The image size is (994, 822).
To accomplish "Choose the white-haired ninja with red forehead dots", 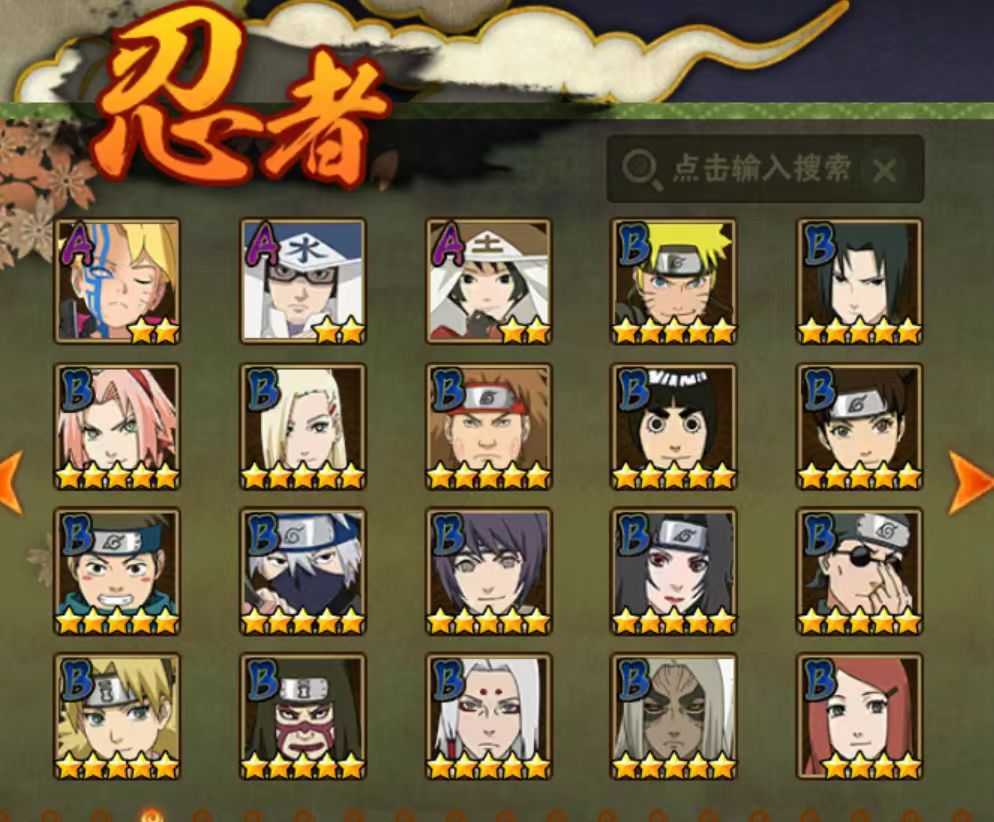I will pyautogui.click(x=489, y=717).
